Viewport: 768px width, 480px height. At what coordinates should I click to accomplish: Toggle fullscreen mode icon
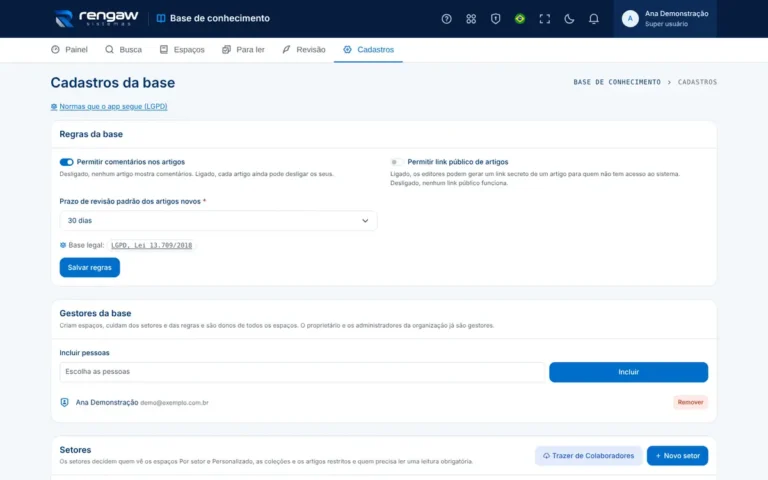545,19
